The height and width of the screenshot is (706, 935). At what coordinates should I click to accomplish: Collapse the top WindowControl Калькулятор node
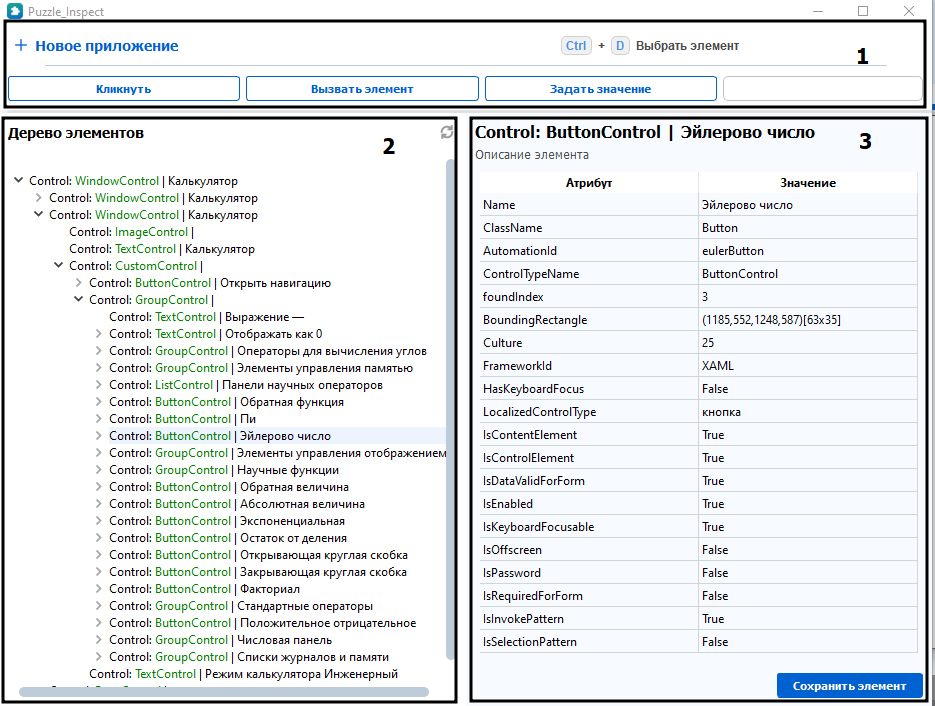click(18, 180)
